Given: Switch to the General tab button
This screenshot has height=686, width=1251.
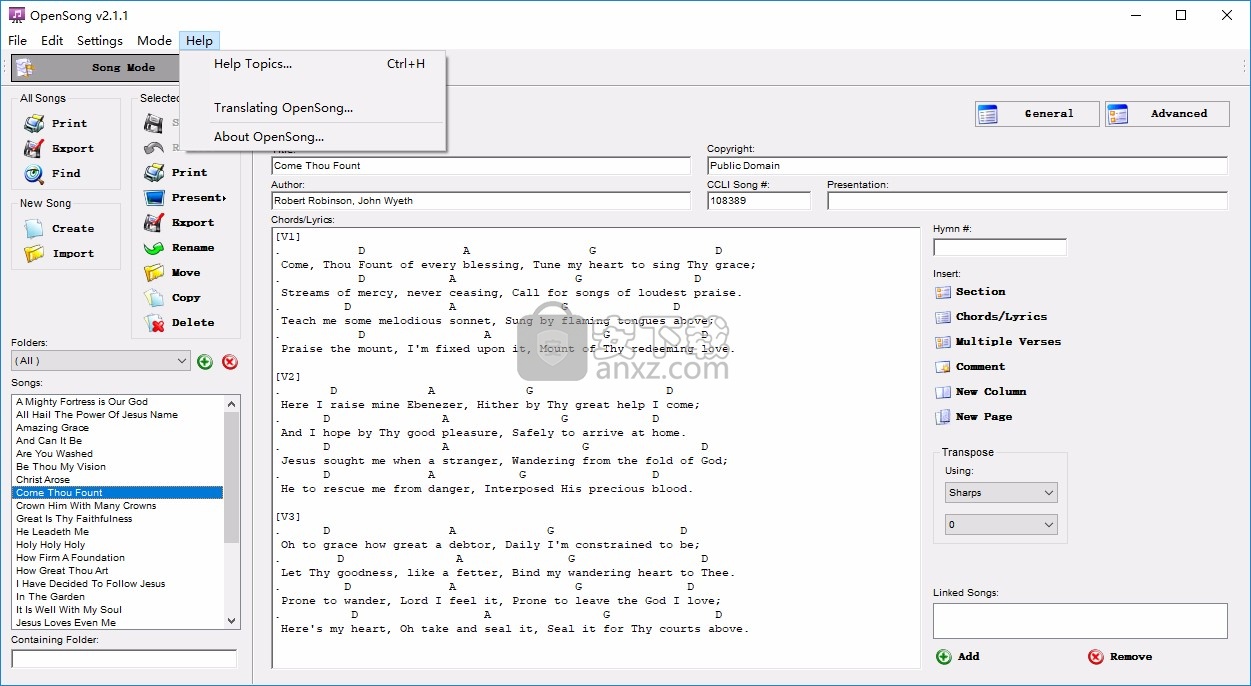Looking at the screenshot, I should pyautogui.click(x=1037, y=114).
